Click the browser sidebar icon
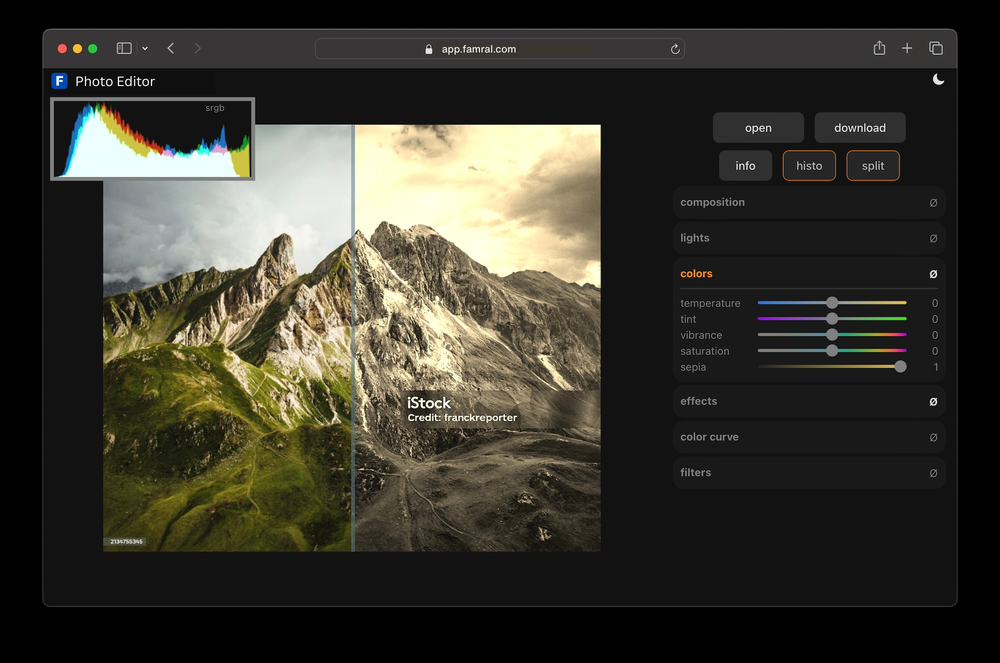Screen dimensions: 1000x663 [x=124, y=47]
